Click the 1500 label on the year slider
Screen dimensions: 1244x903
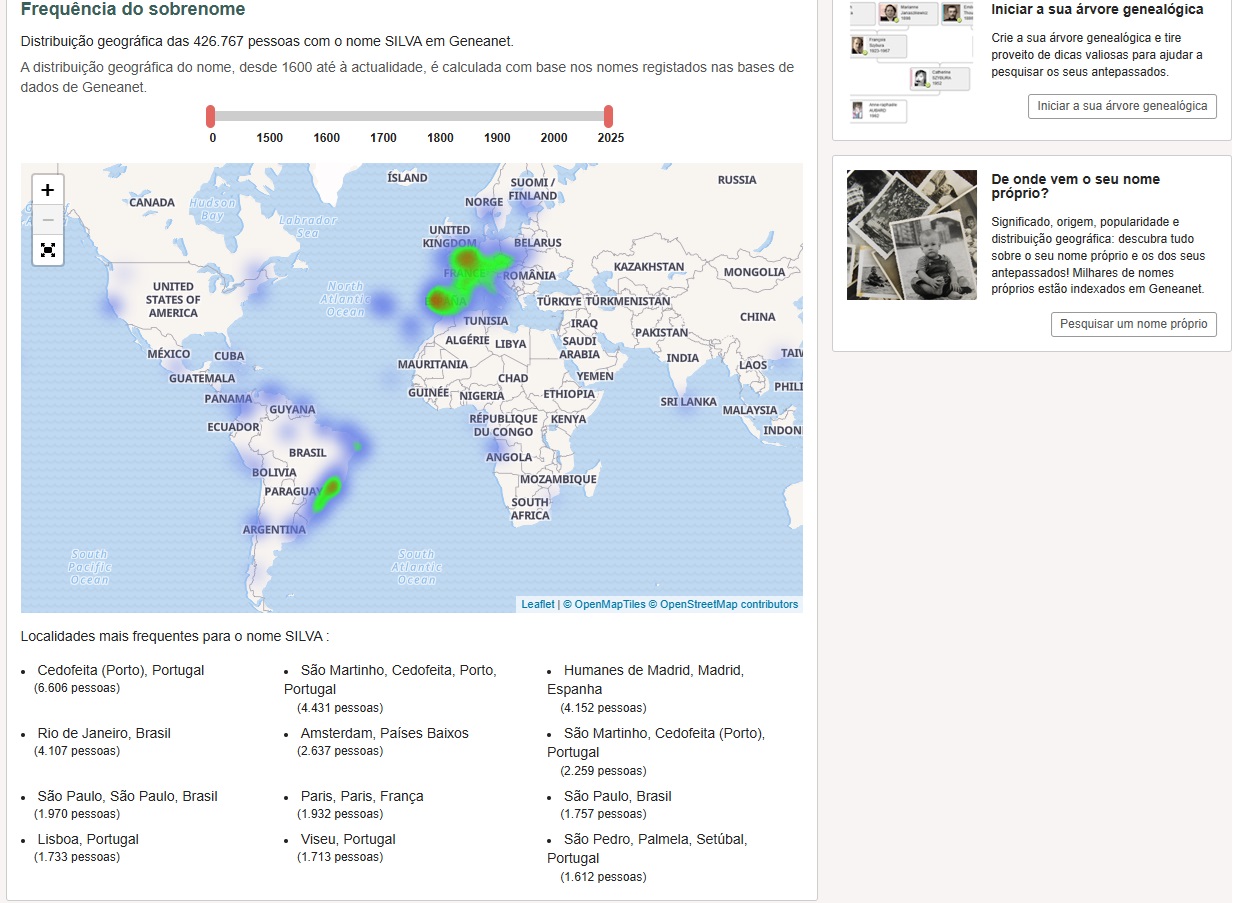click(270, 138)
